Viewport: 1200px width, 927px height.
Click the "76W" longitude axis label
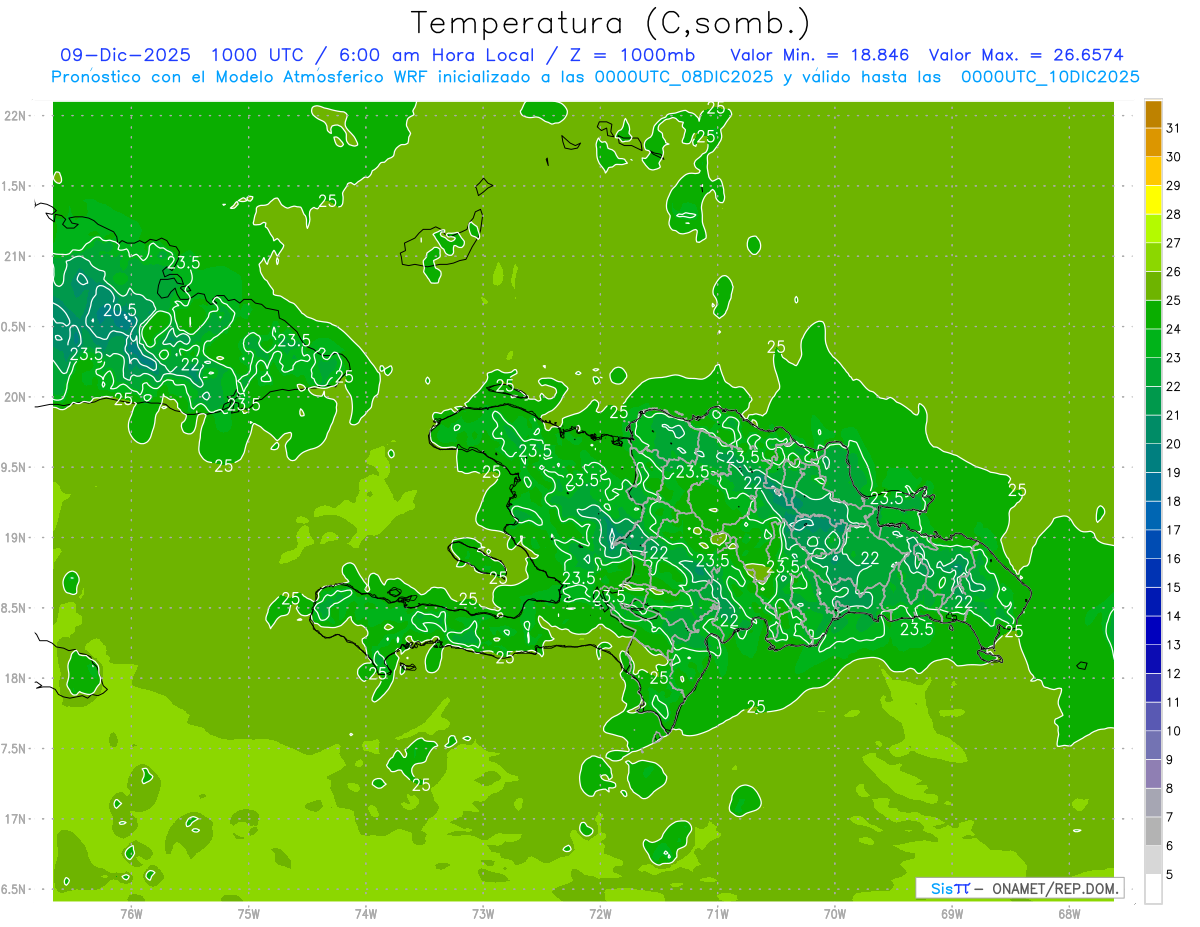pos(131,914)
